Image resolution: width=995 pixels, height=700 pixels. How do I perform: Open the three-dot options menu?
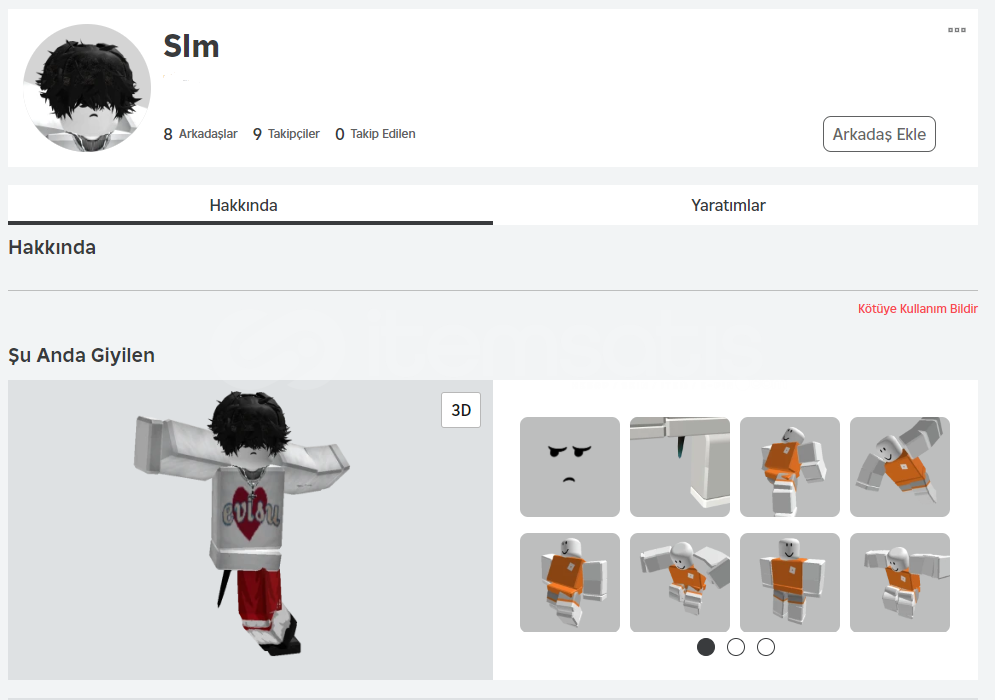point(956,30)
